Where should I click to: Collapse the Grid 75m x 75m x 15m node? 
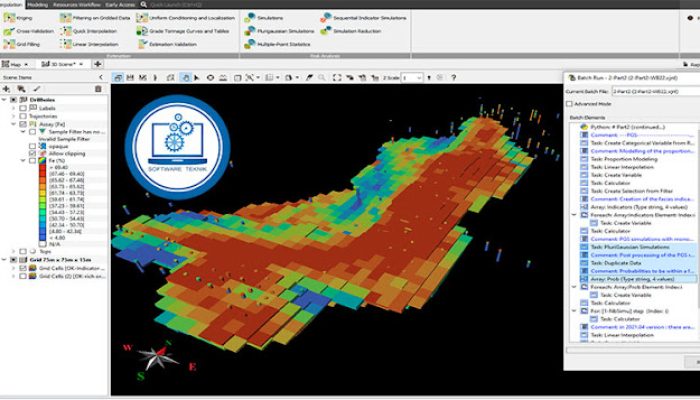4,259
